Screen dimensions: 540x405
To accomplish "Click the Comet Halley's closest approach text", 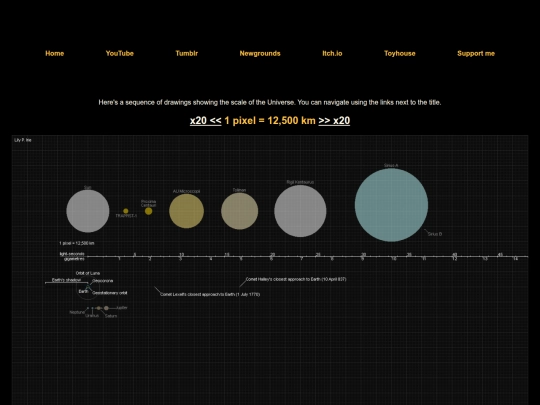I will click(x=296, y=279).
